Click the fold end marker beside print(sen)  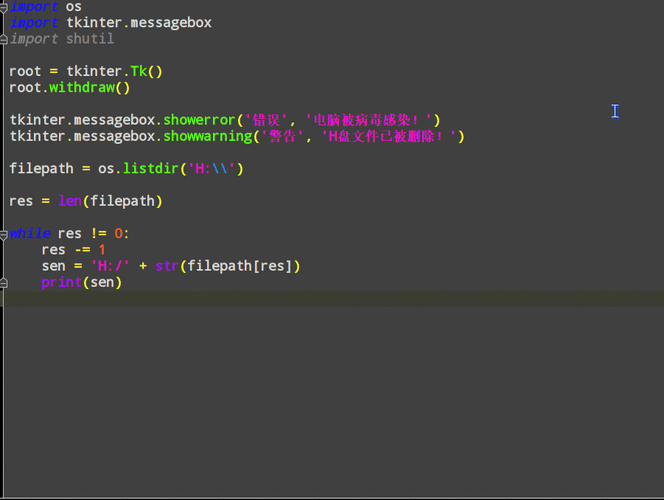(x=3, y=283)
